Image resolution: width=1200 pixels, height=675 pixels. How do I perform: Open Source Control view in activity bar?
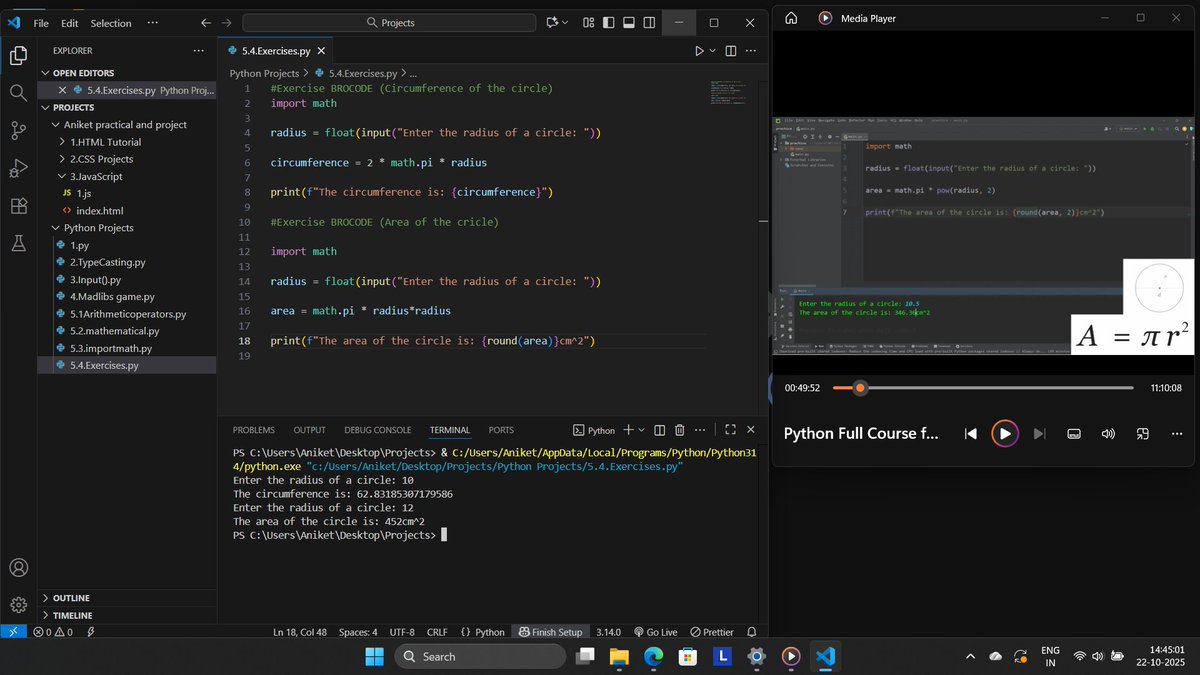coord(18,130)
